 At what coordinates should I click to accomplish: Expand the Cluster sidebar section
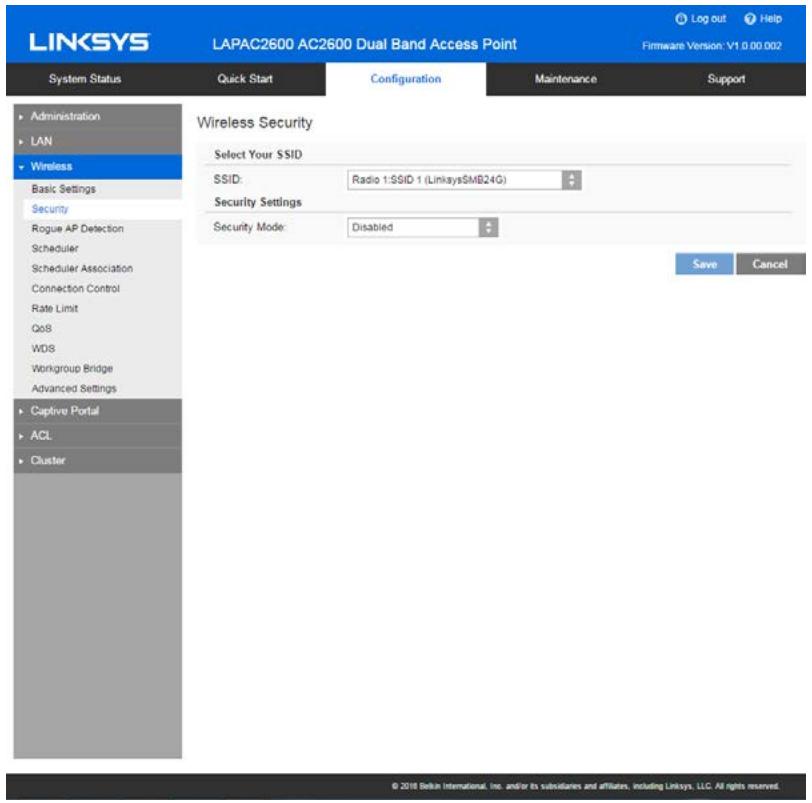pos(97,461)
